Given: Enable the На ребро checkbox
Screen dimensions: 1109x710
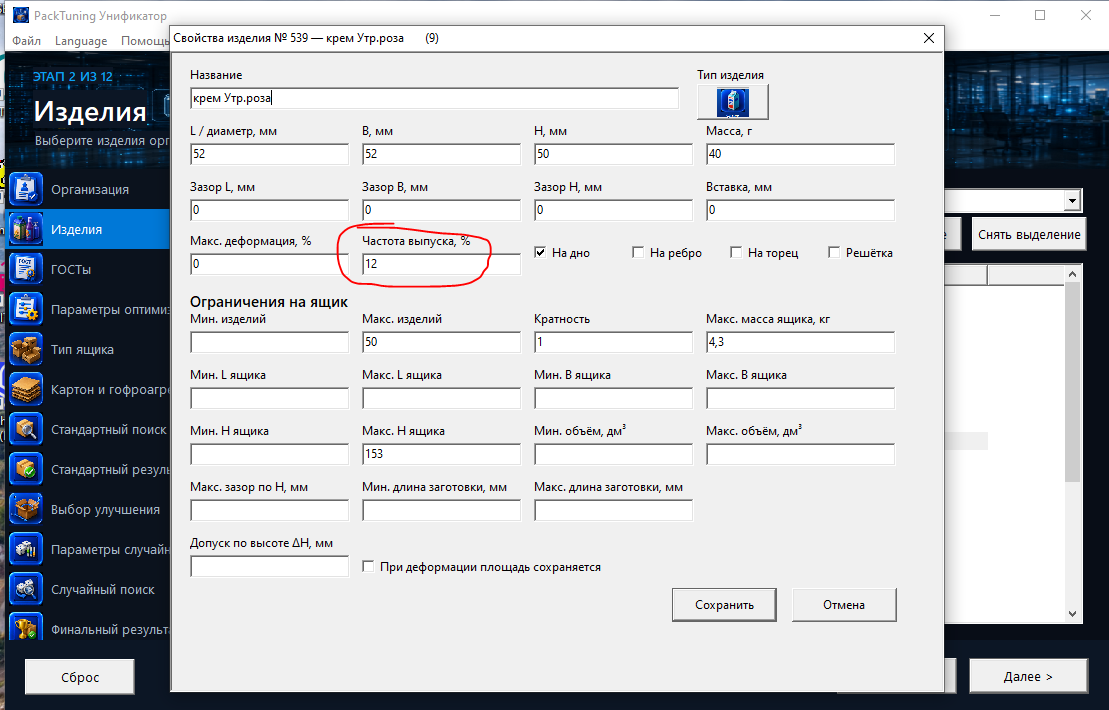Looking at the screenshot, I should 638,252.
